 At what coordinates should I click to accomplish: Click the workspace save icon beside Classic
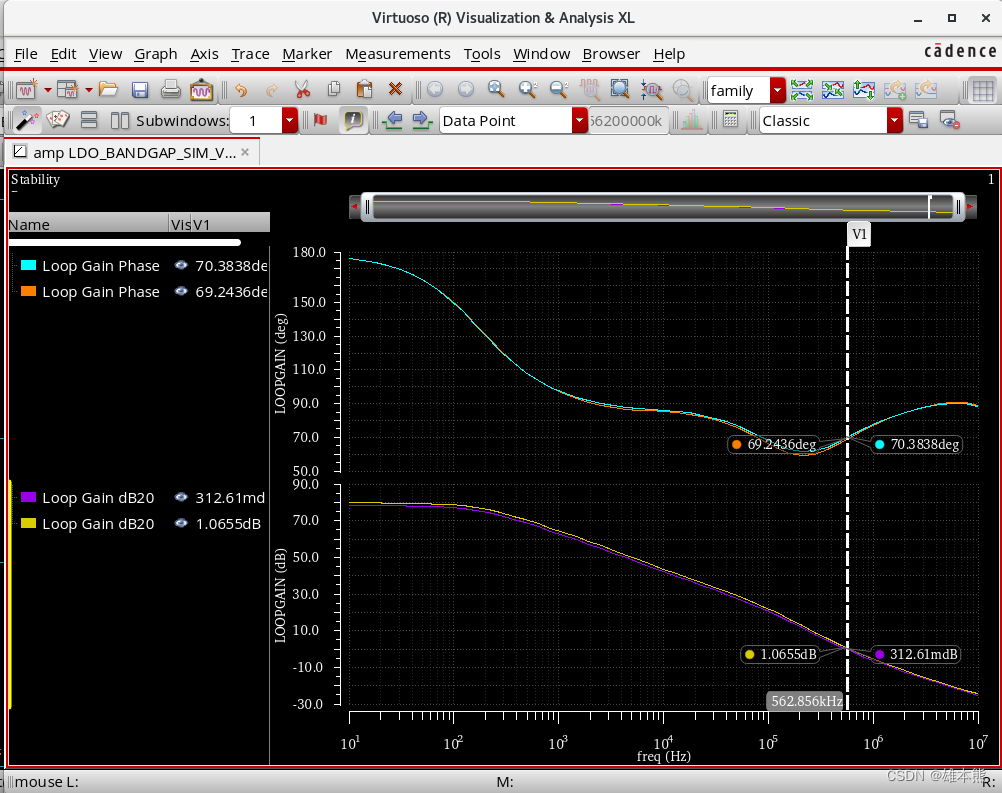pos(918,120)
